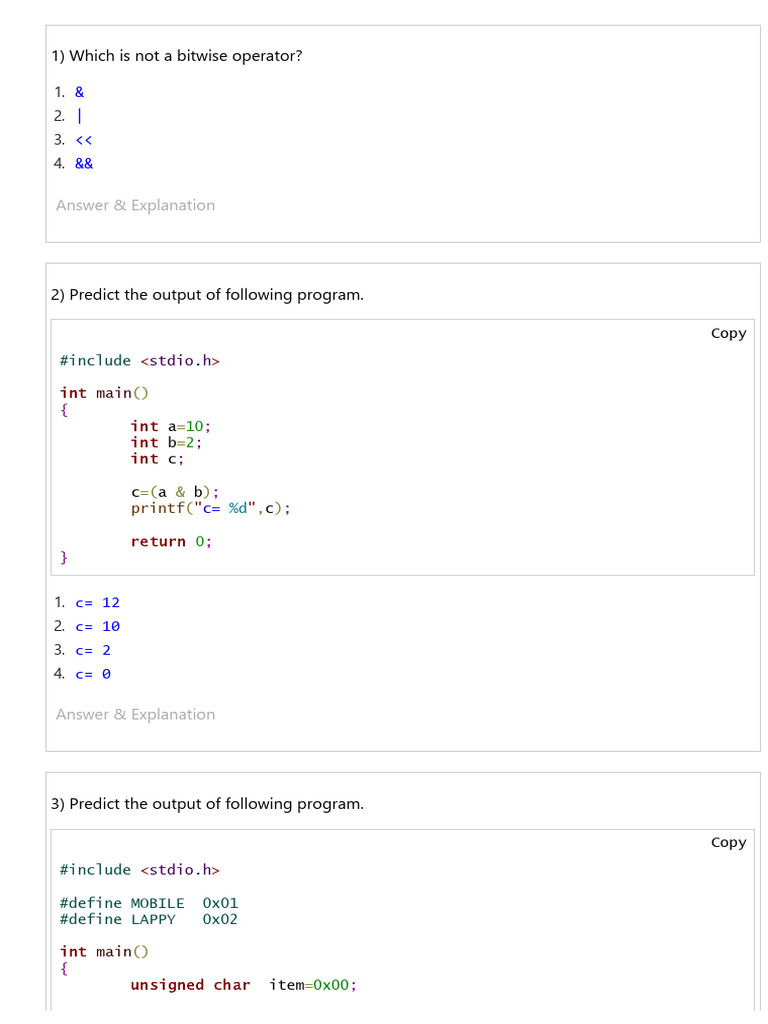
Task: Choose answer 'c= 10'
Action: (97, 626)
